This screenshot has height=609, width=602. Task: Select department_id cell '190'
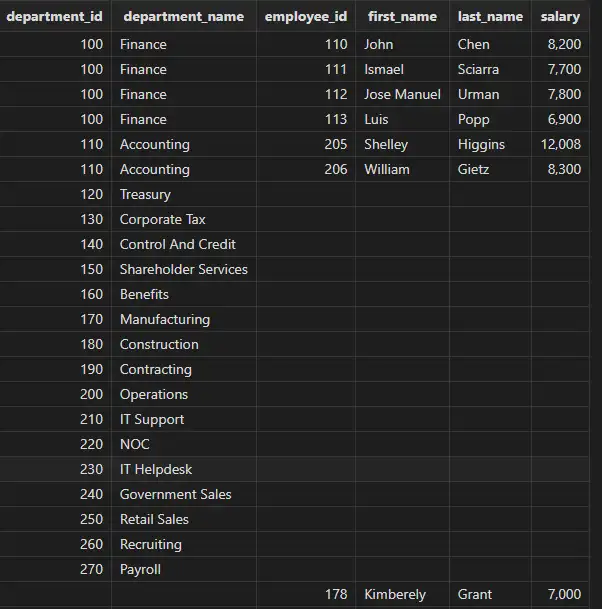click(55, 369)
